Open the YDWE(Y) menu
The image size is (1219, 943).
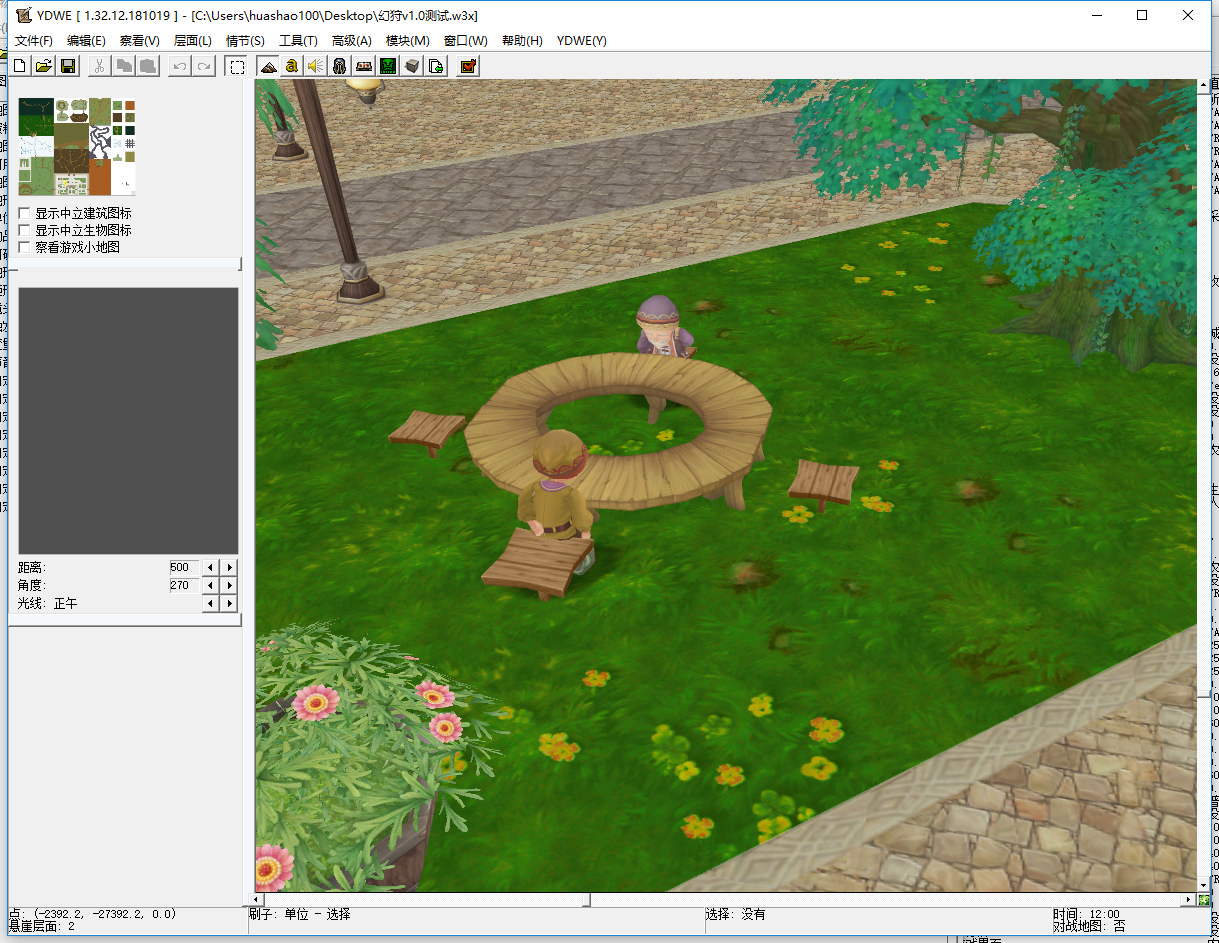(581, 41)
